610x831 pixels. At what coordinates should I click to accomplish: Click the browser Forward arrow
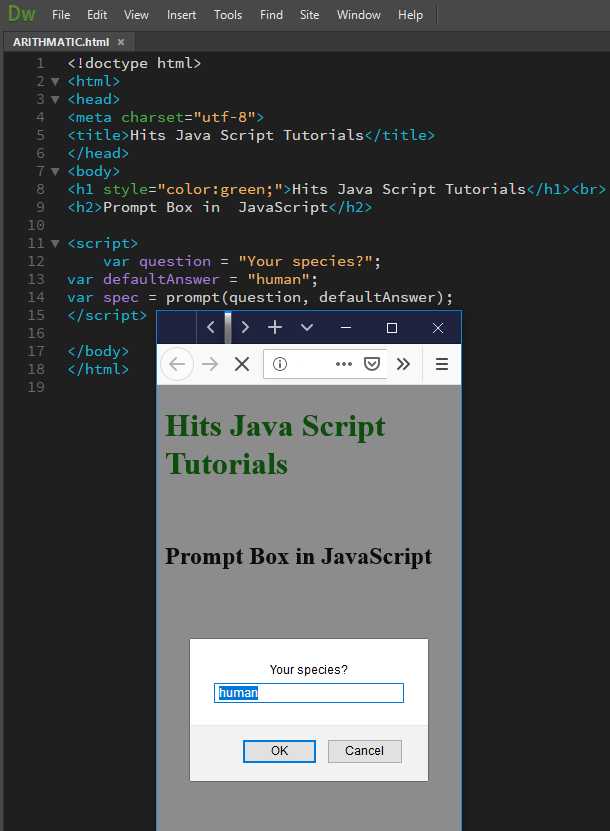210,364
